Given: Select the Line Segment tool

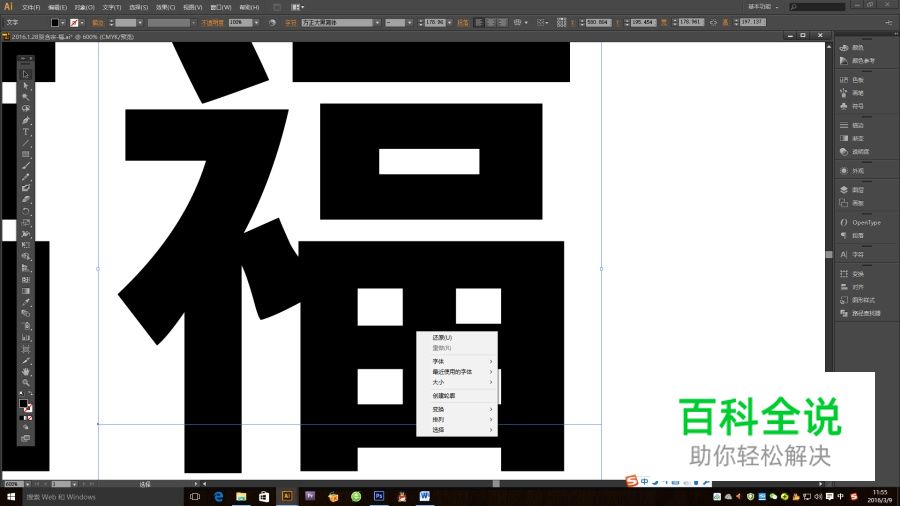Looking at the screenshot, I should pos(25,143).
